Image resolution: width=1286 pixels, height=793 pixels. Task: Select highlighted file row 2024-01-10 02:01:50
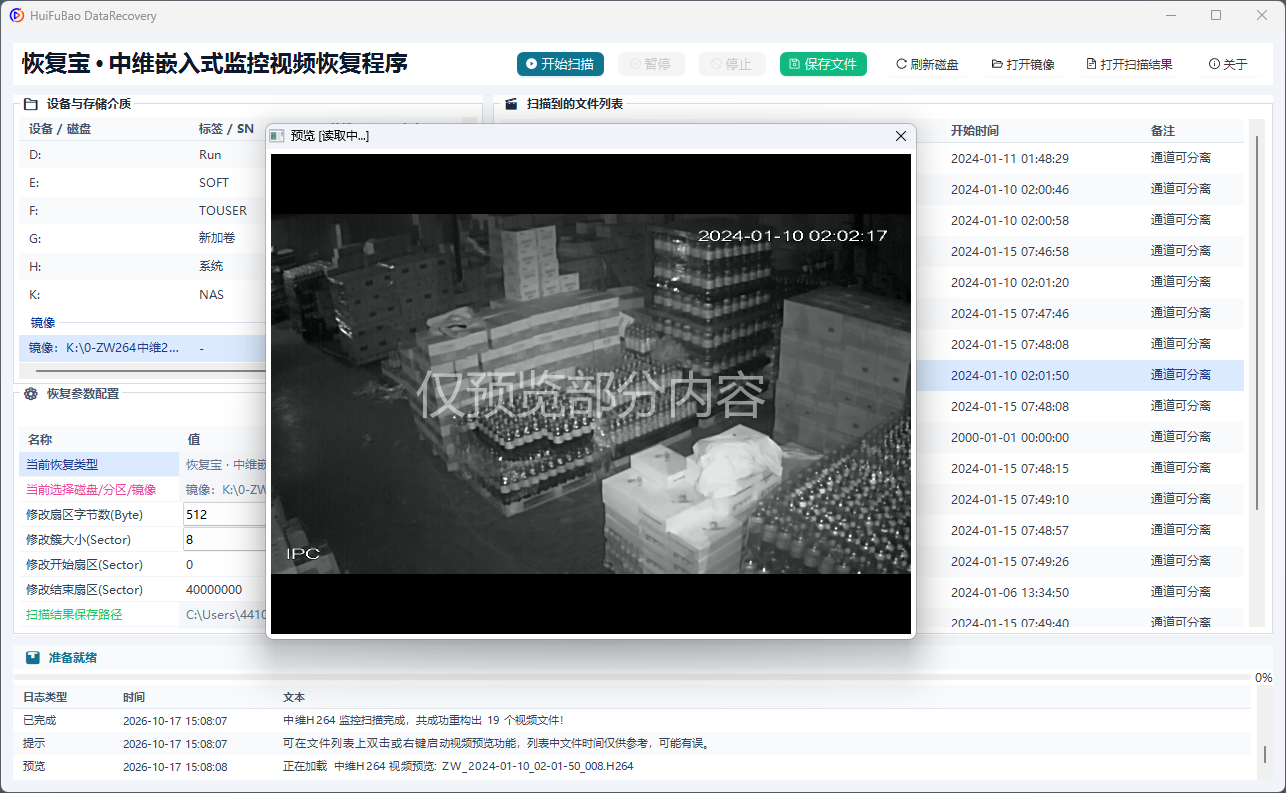click(1078, 375)
